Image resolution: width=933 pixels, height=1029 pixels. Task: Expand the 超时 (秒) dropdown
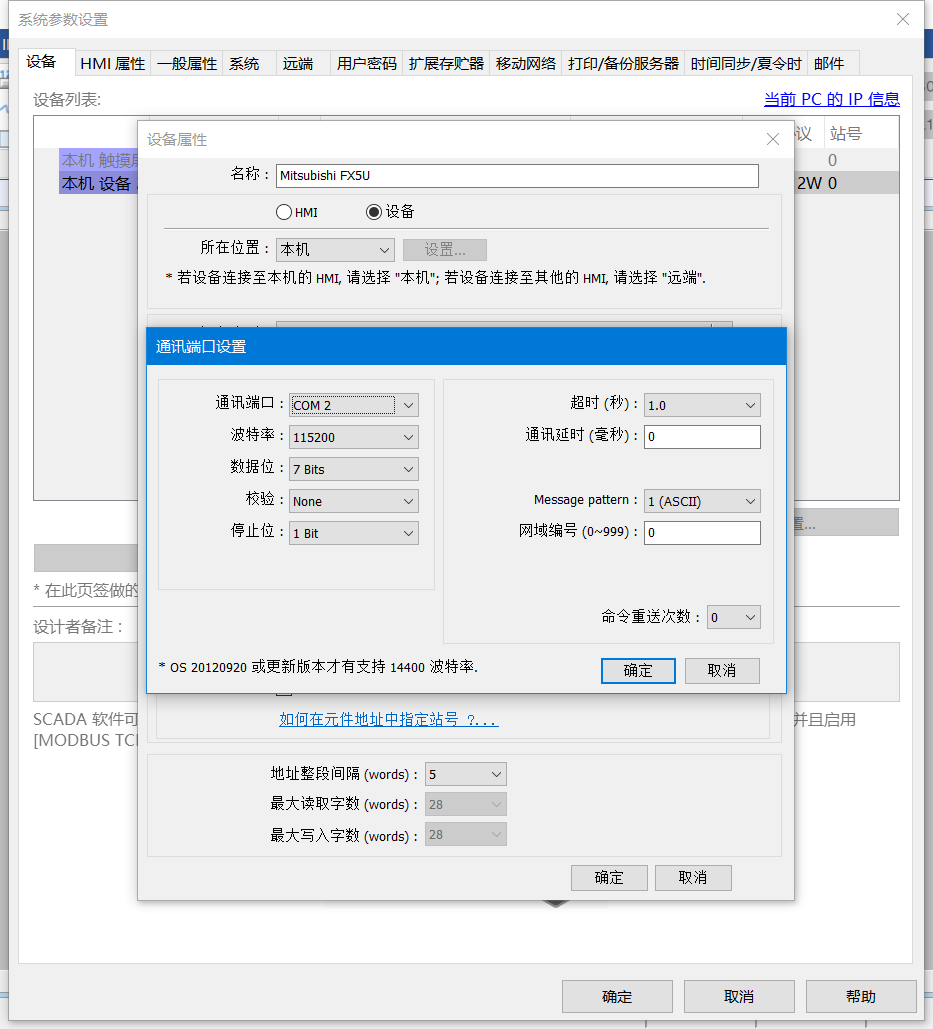[702, 405]
